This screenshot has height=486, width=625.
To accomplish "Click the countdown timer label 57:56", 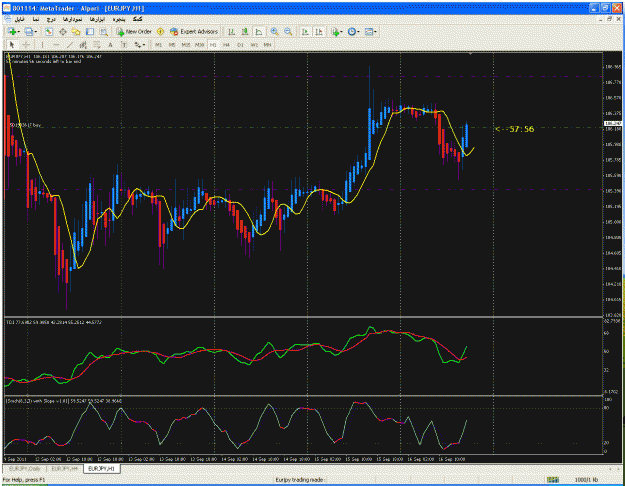I will tap(515, 129).
